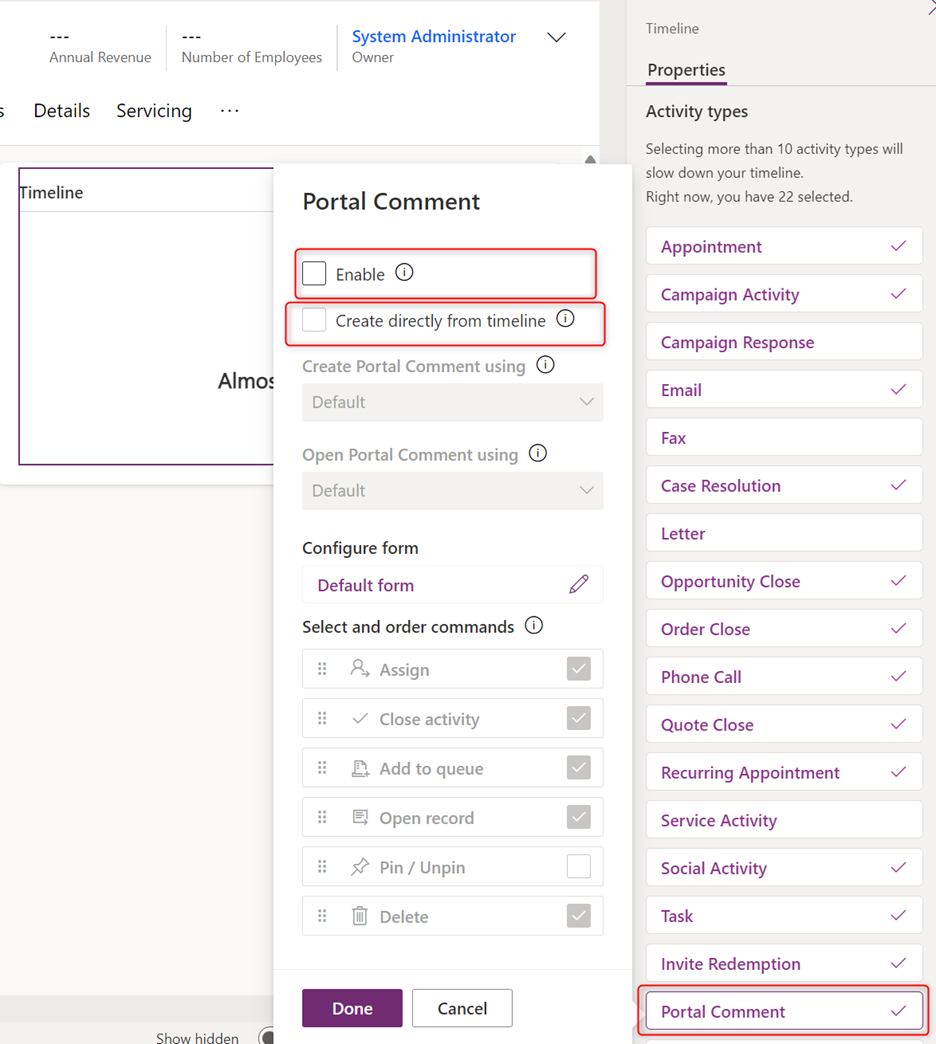The image size is (936, 1044).
Task: Click info icon beside Create directly from timeline
Action: (565, 320)
